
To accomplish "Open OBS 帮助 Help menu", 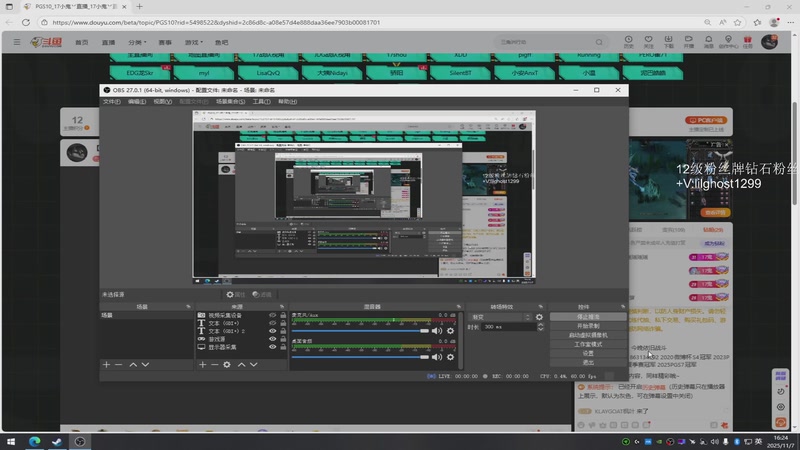I will pyautogui.click(x=287, y=102).
